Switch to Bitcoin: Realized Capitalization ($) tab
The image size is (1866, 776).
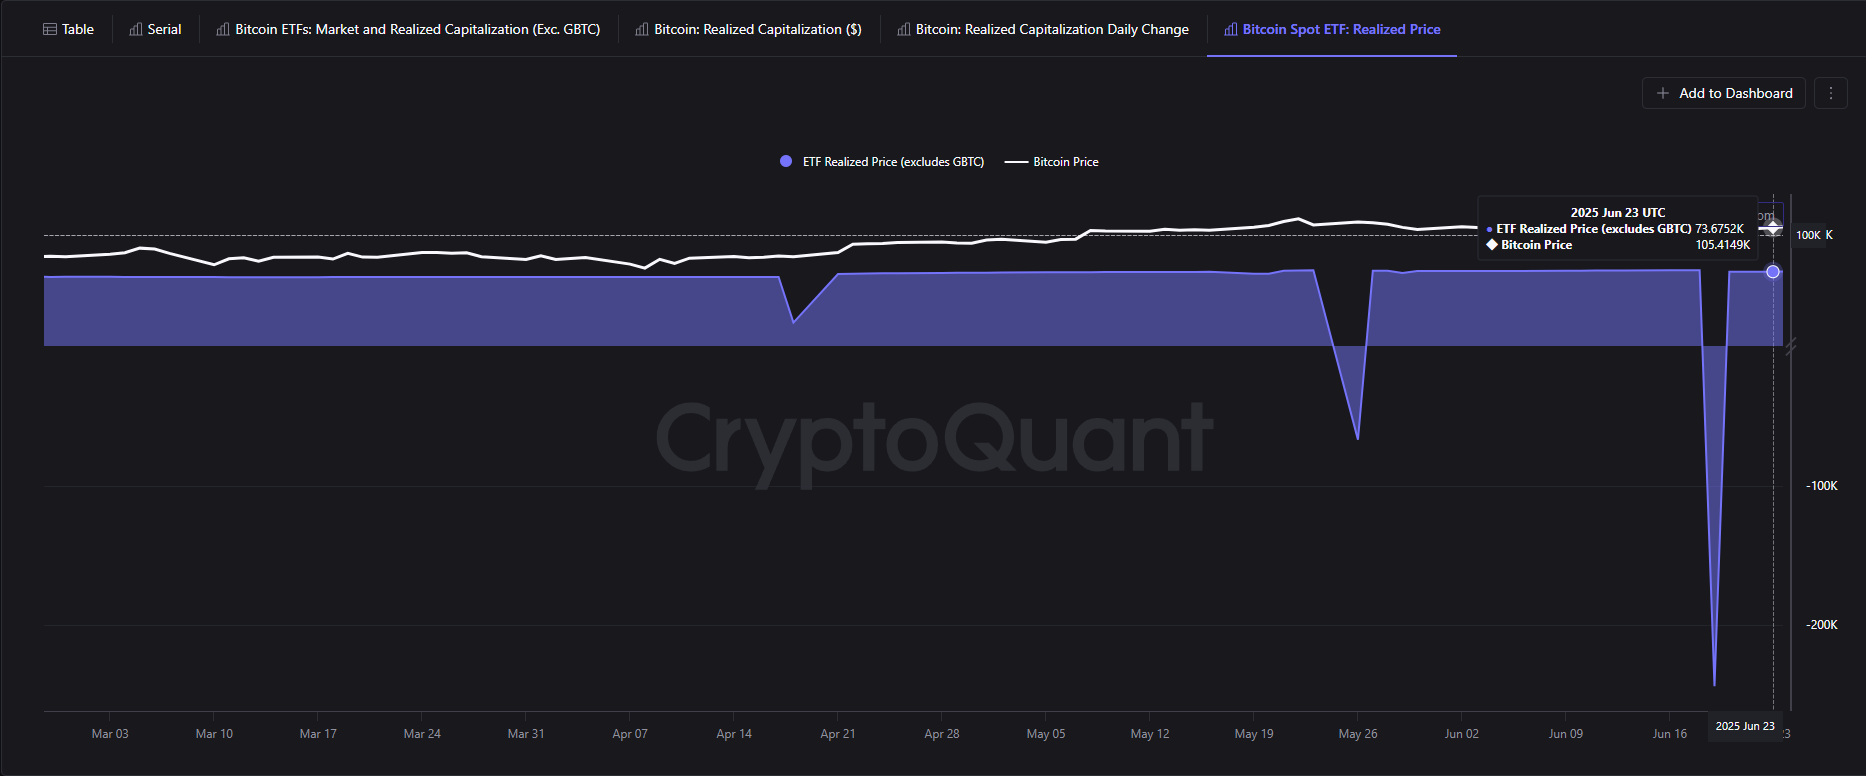(x=757, y=30)
